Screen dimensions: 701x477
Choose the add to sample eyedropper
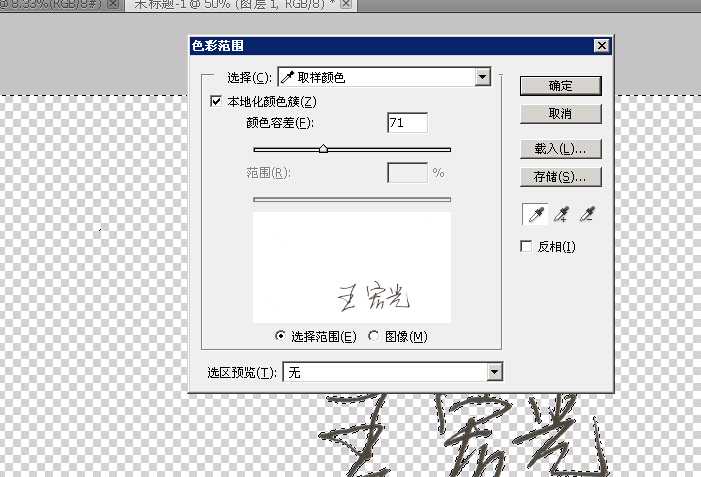point(561,215)
